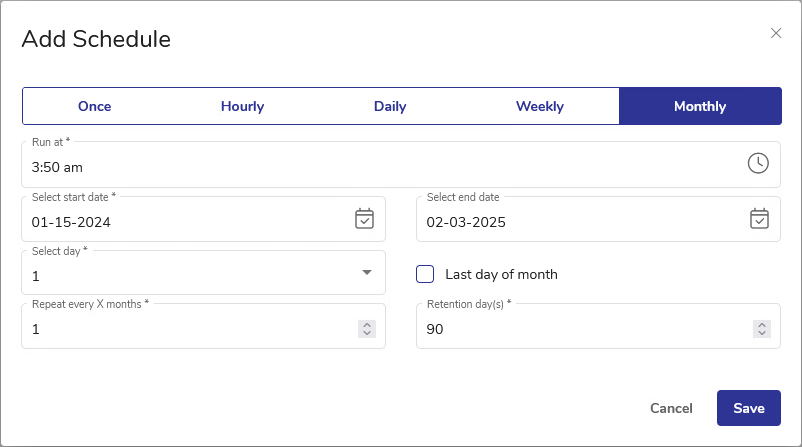Close the Add Schedule dialog

(x=776, y=33)
